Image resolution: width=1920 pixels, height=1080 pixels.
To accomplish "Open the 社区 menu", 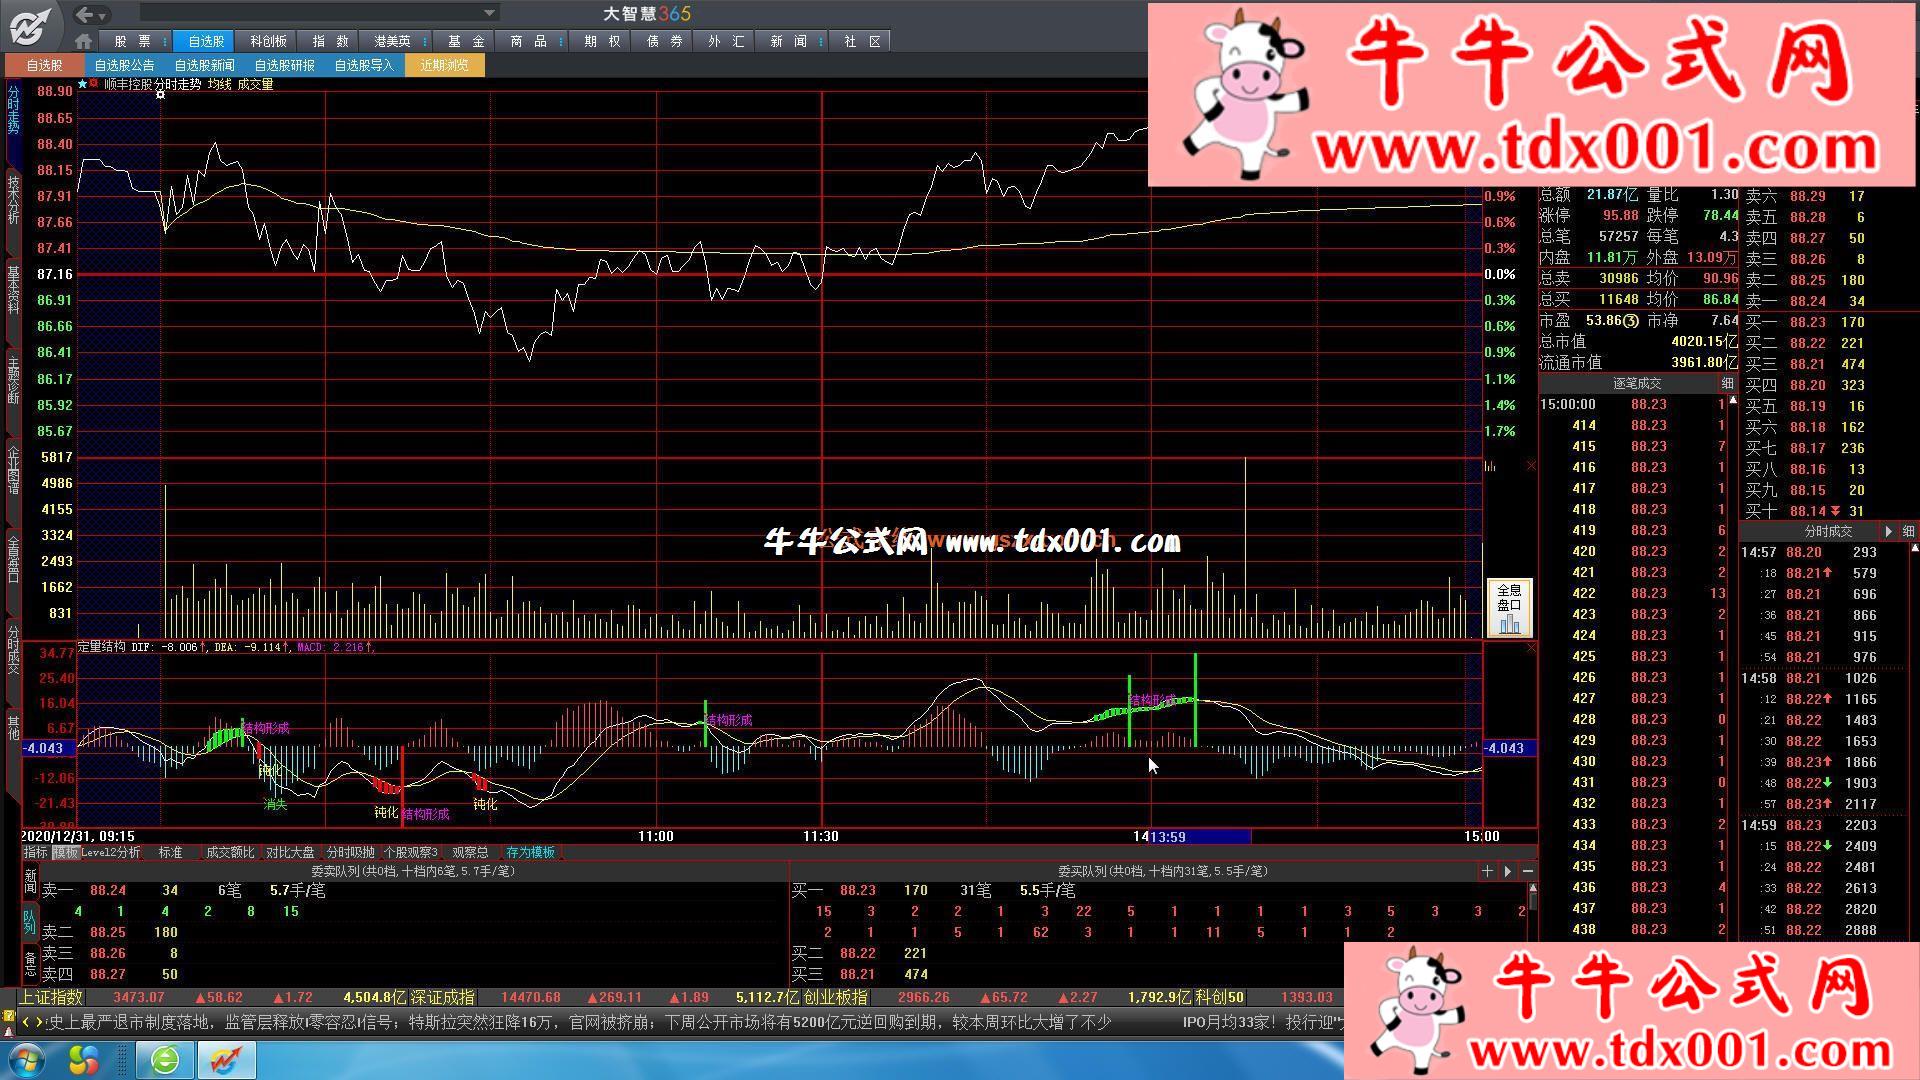I will point(862,41).
